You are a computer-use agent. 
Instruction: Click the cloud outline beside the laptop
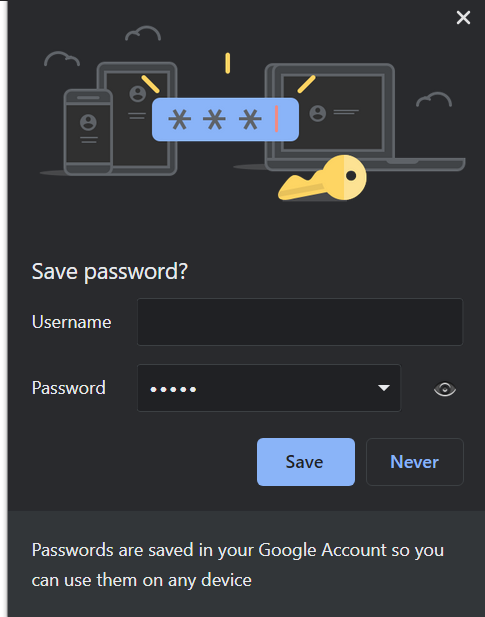pyautogui.click(x=434, y=99)
